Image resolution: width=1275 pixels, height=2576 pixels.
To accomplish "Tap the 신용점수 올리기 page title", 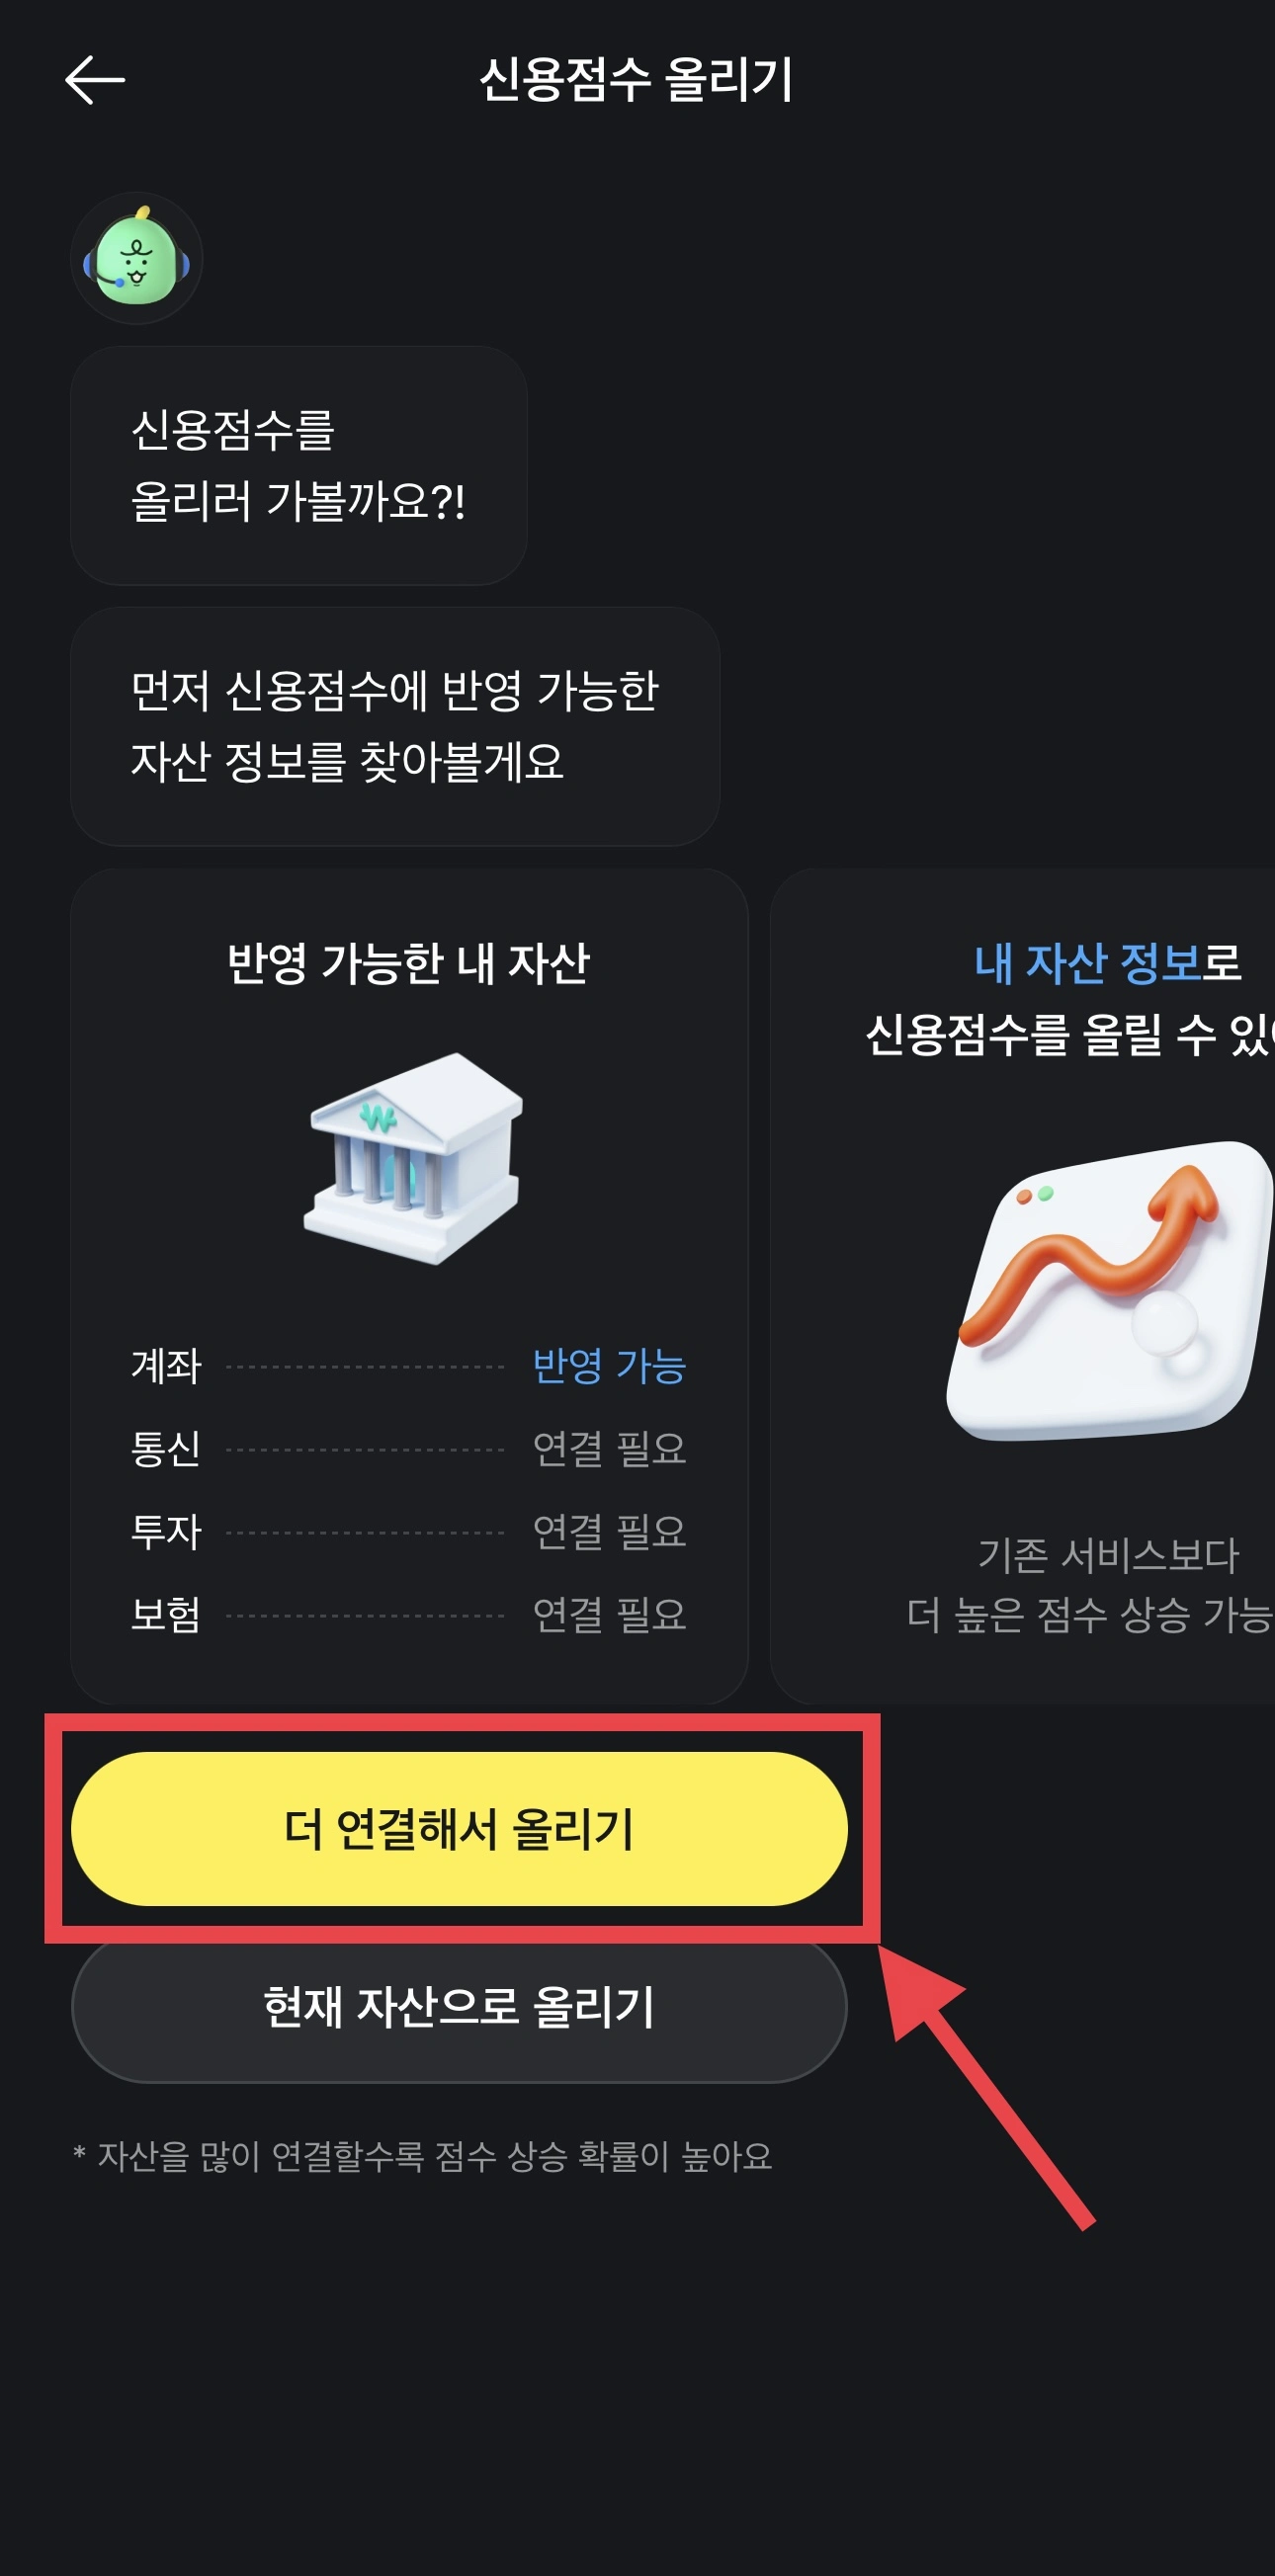I will (x=637, y=80).
